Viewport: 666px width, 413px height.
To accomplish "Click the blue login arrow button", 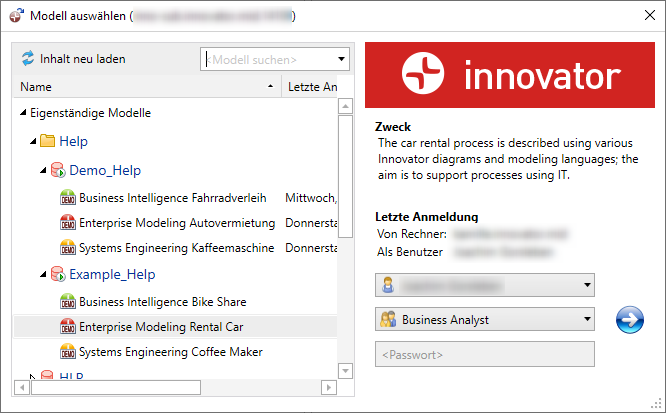I will click(x=629, y=321).
